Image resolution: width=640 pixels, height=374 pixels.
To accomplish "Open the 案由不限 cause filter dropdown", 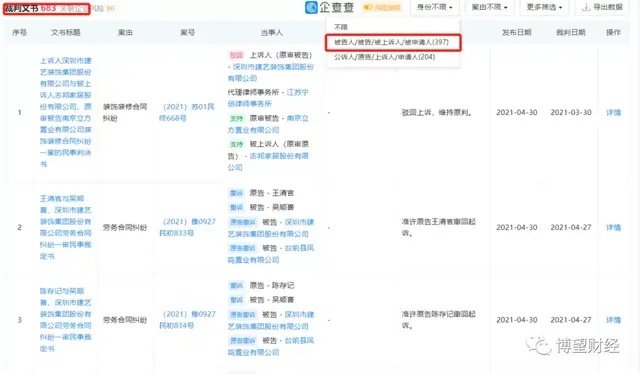I will (489, 7).
